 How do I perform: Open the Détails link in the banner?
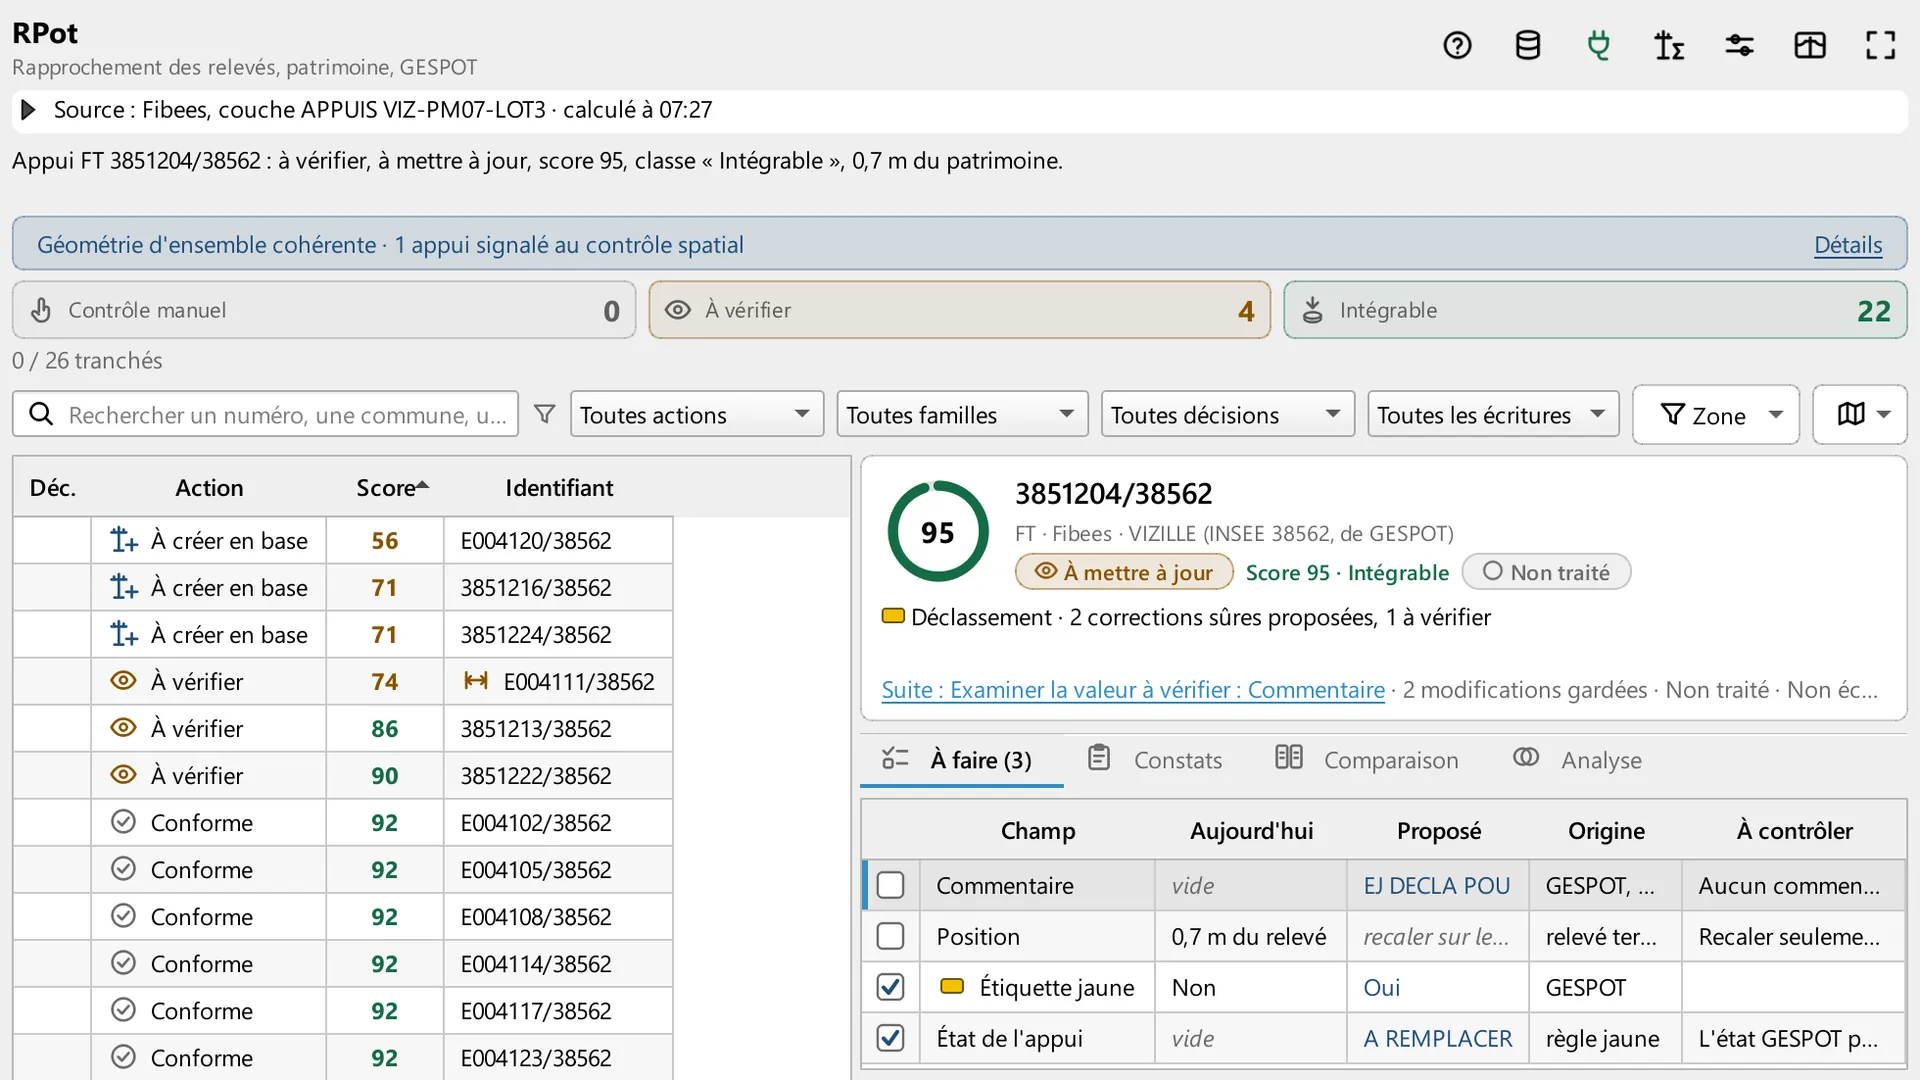[x=1848, y=245]
